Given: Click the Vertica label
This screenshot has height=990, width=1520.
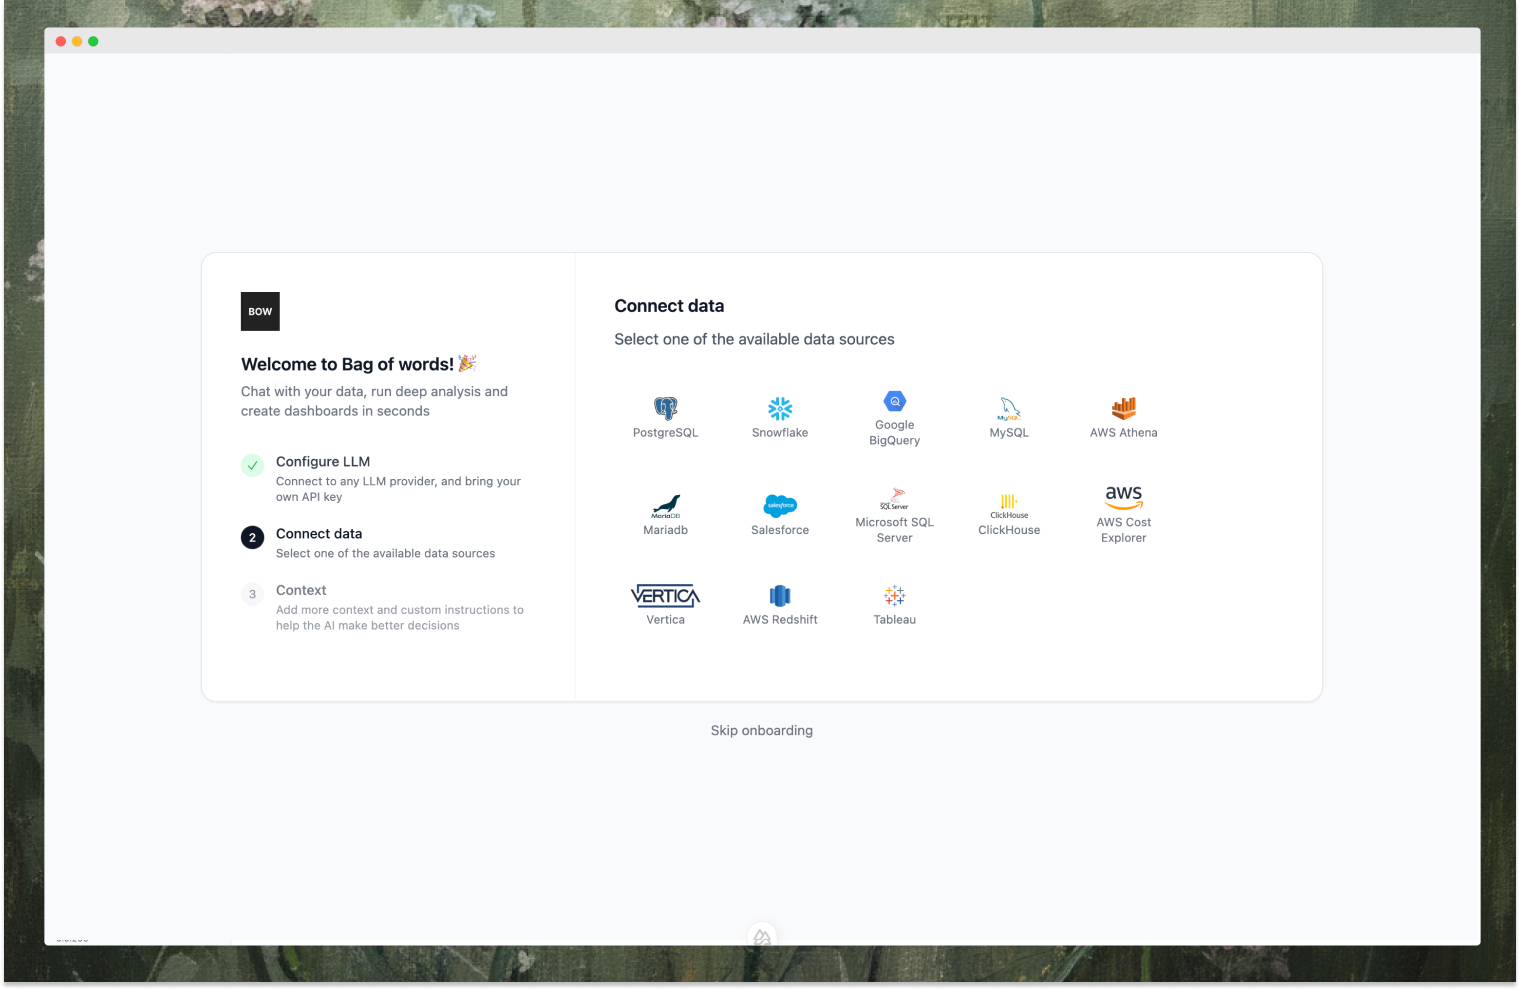Looking at the screenshot, I should coord(666,620).
